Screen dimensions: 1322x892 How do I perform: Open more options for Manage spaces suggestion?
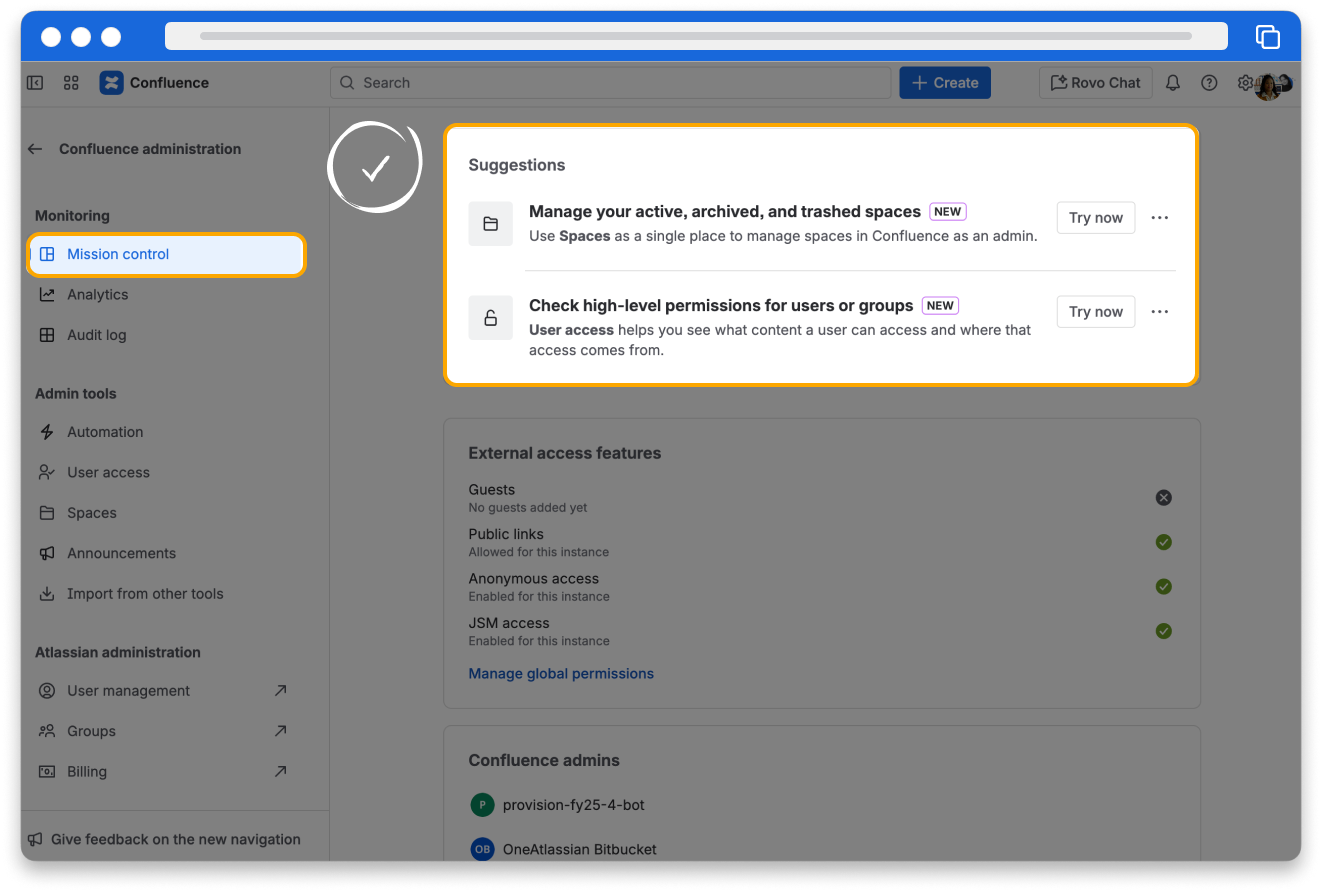tap(1159, 218)
